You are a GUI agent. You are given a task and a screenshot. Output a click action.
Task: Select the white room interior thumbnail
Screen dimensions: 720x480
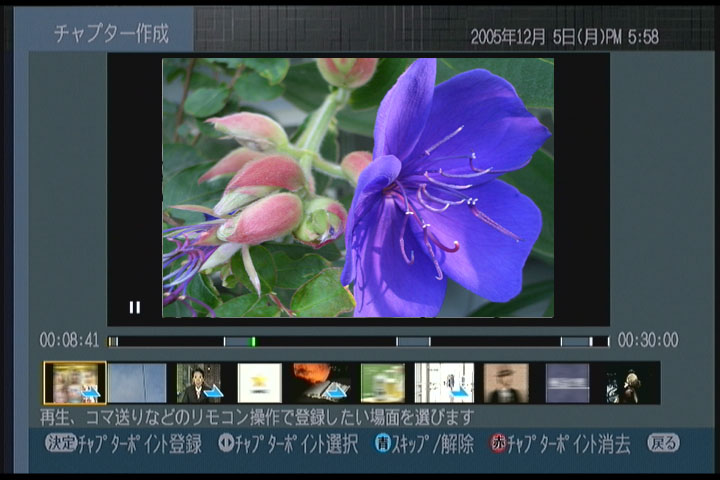(444, 383)
